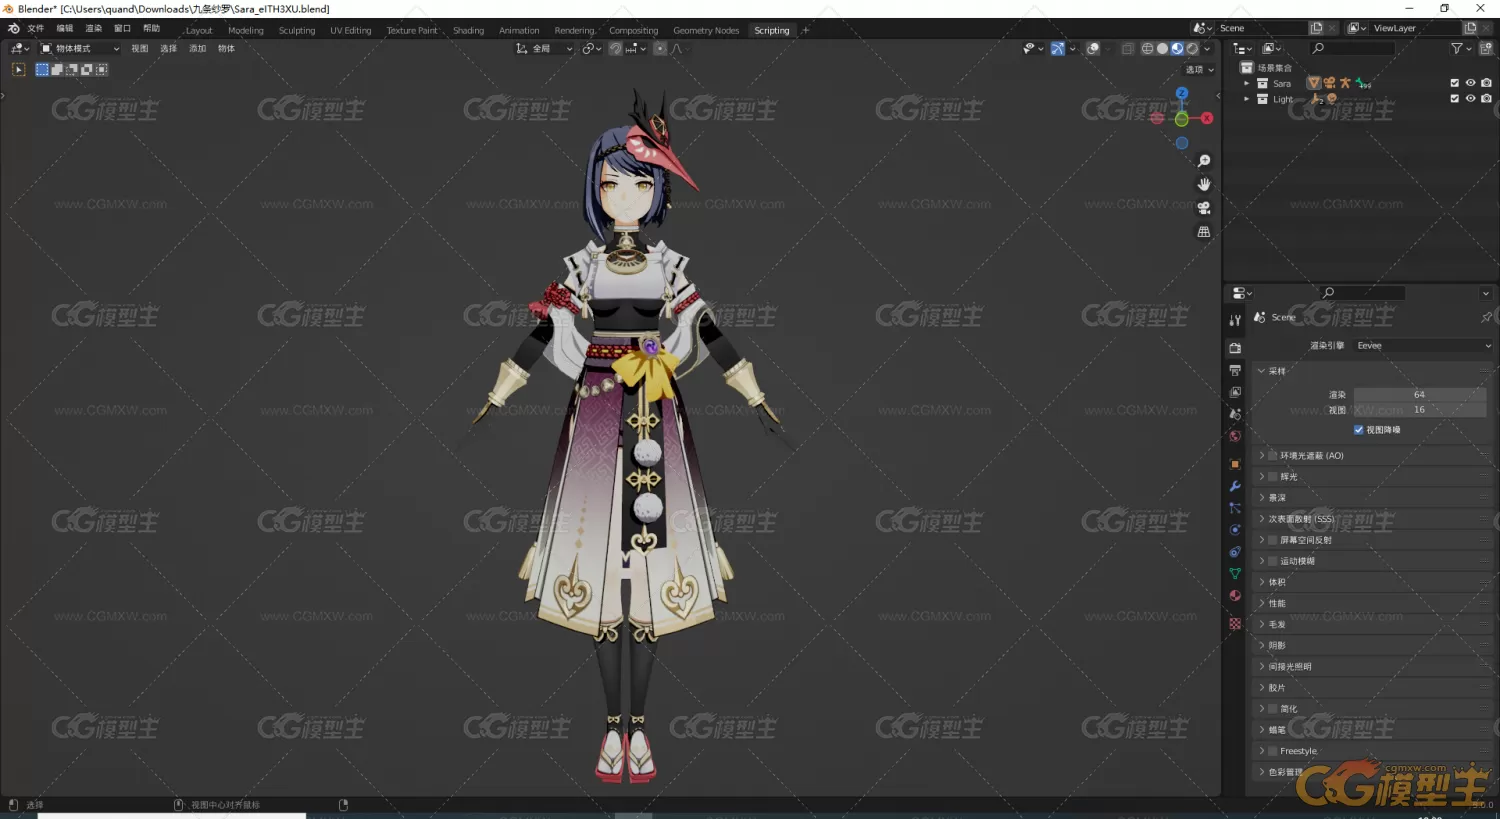Open the Tool properties tab icon

1235,320
